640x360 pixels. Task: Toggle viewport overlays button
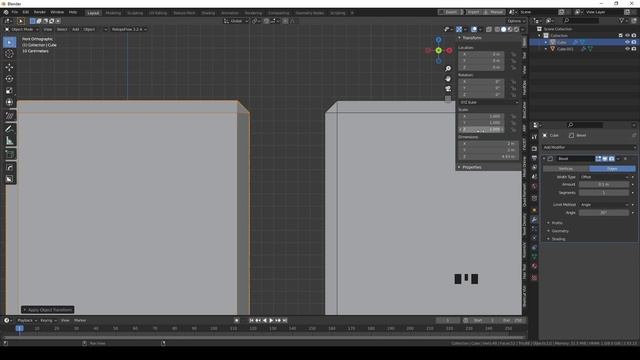(x=474, y=29)
